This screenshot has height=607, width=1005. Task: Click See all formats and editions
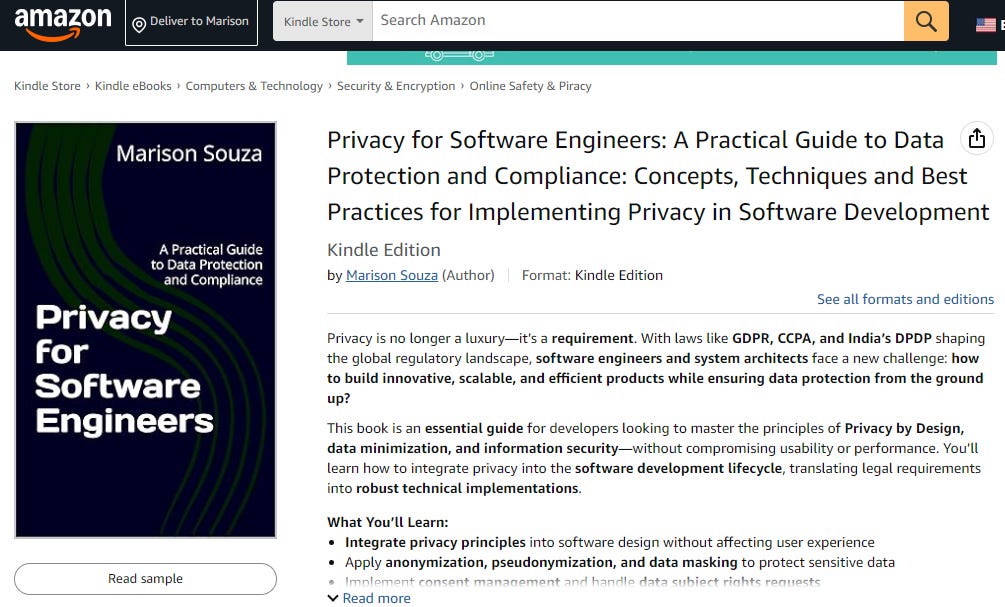coord(905,299)
